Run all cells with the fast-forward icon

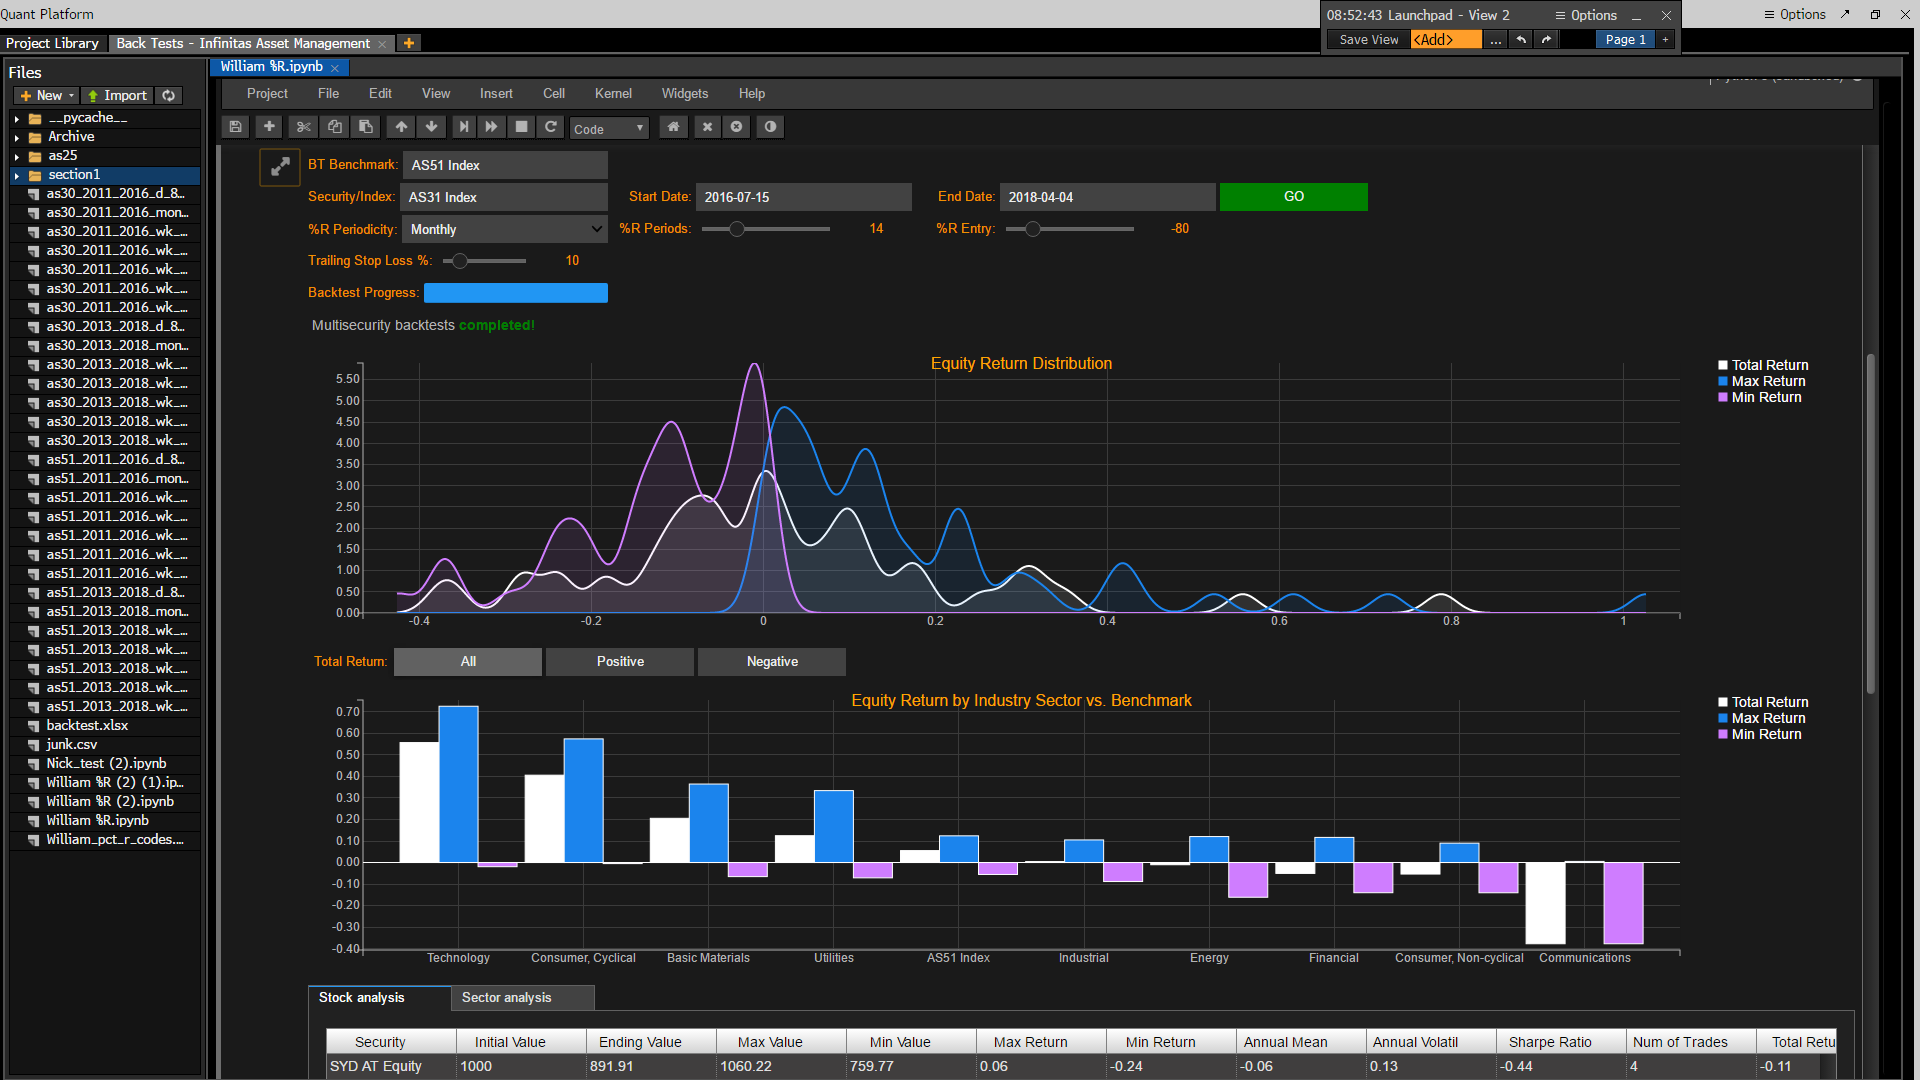491,127
